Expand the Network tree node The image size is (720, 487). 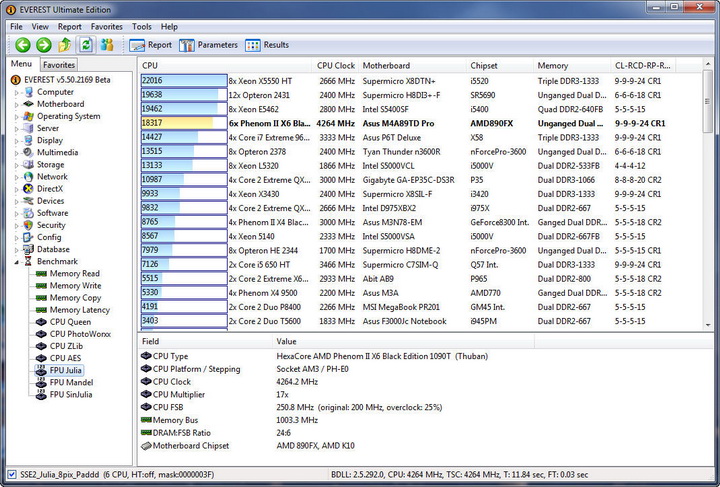[17, 177]
